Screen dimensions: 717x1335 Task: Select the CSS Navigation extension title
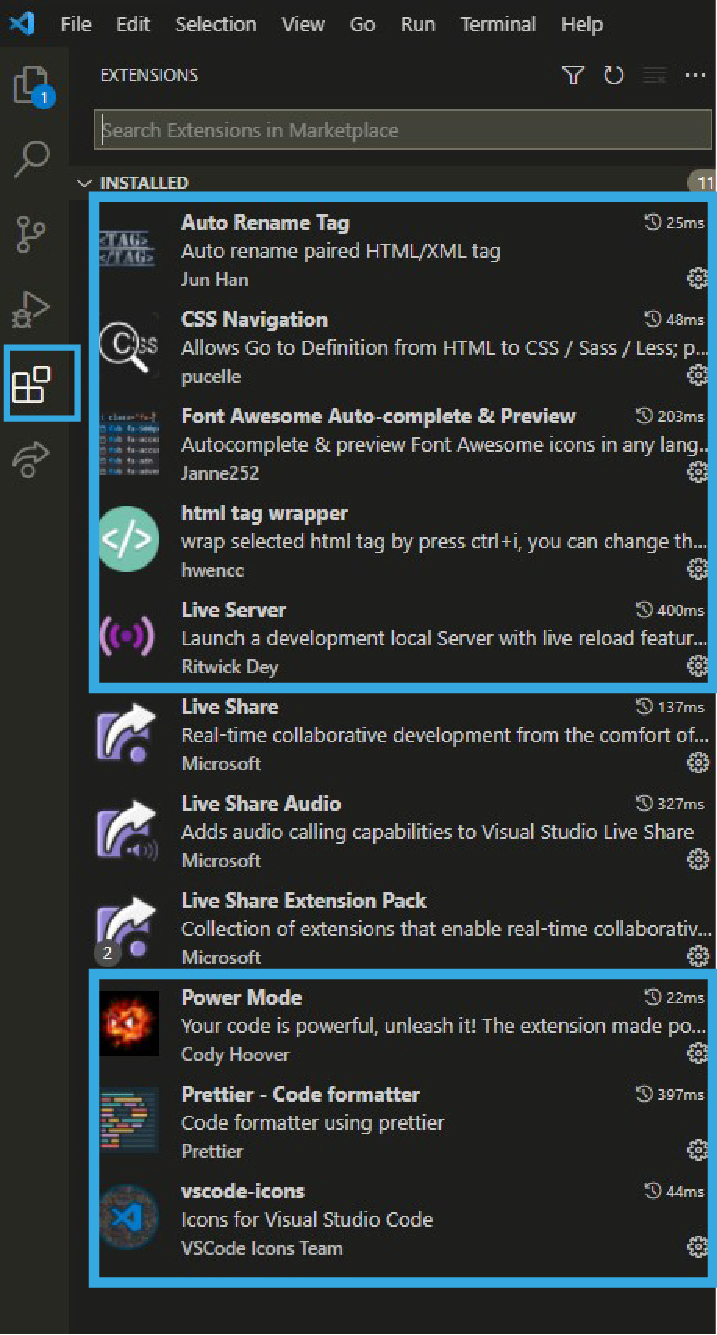[x=254, y=319]
